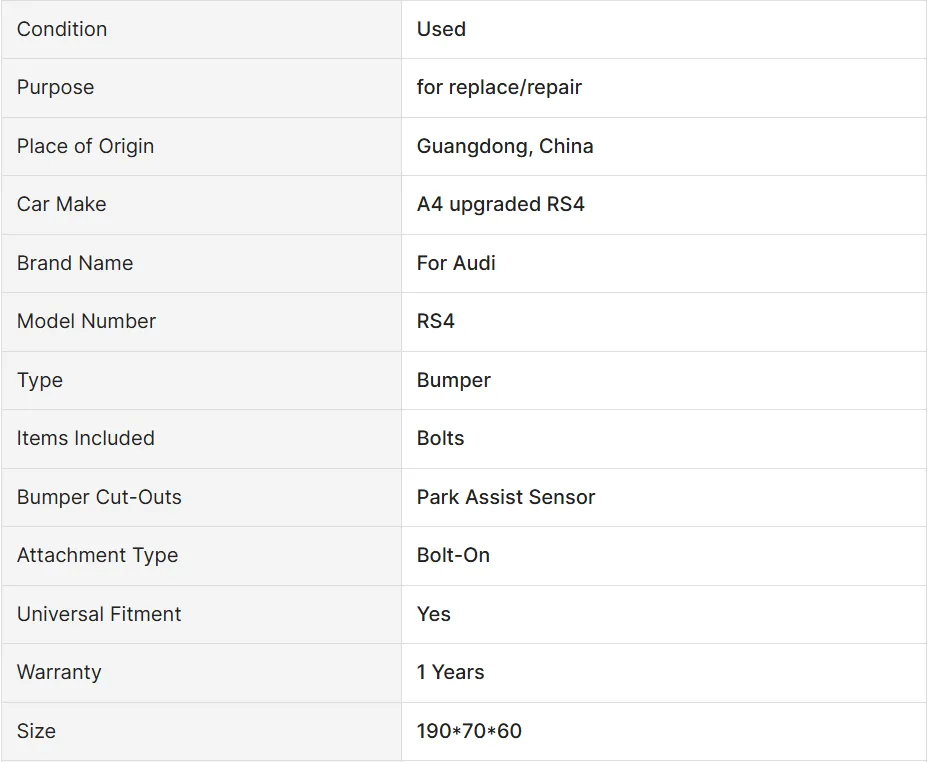Click the "A4 upgraded RS4" value

point(500,204)
